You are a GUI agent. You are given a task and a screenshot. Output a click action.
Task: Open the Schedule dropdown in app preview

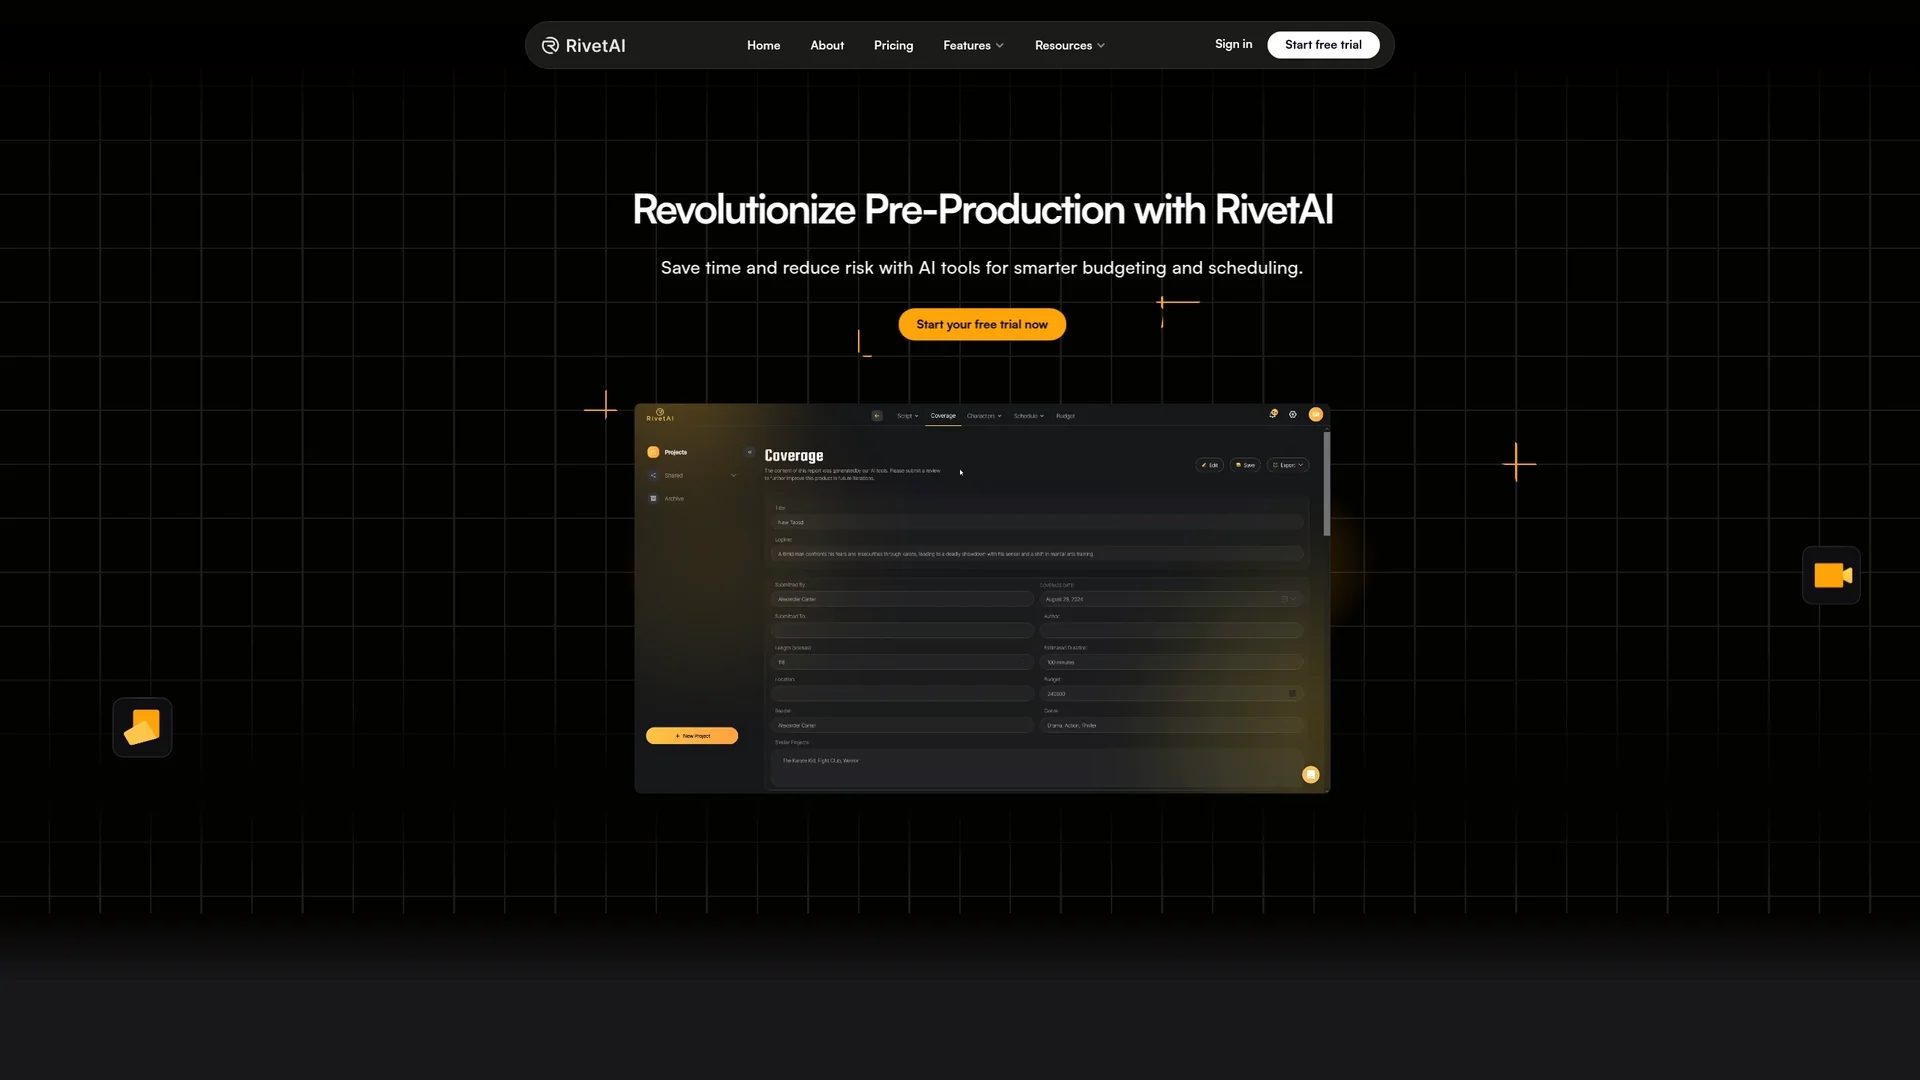click(1028, 416)
